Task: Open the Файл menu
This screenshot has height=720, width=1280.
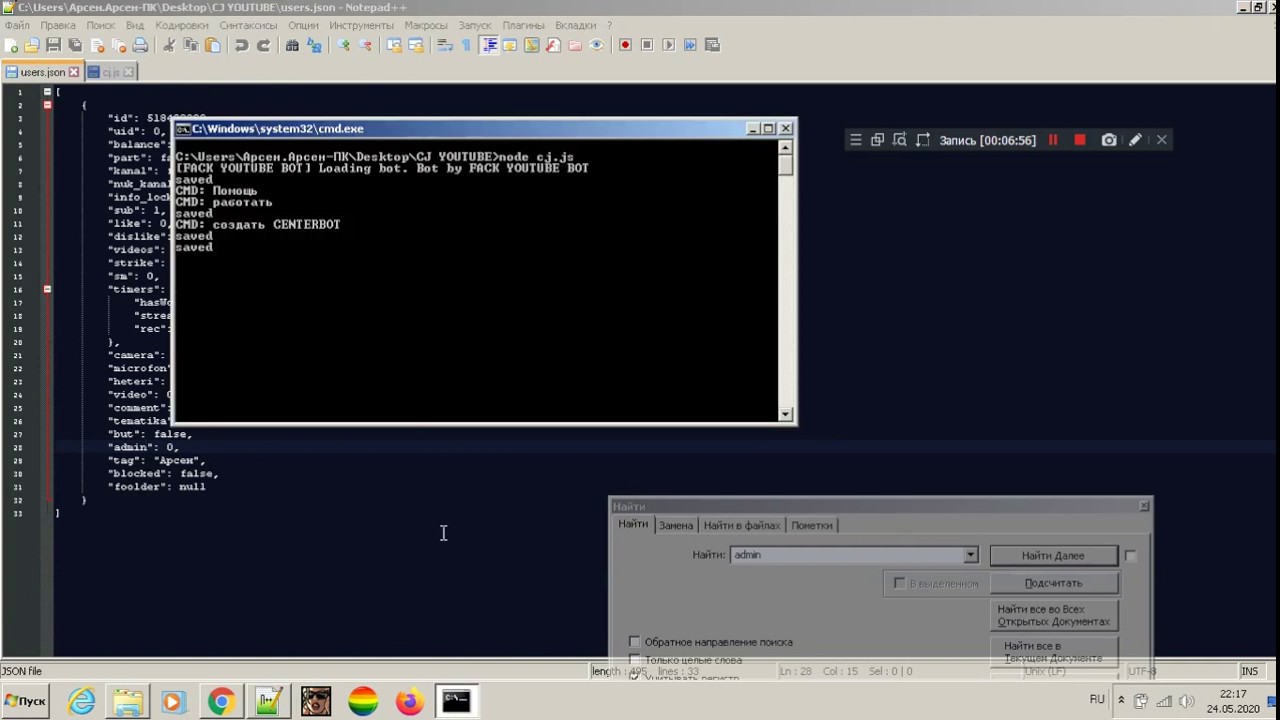Action: [17, 25]
